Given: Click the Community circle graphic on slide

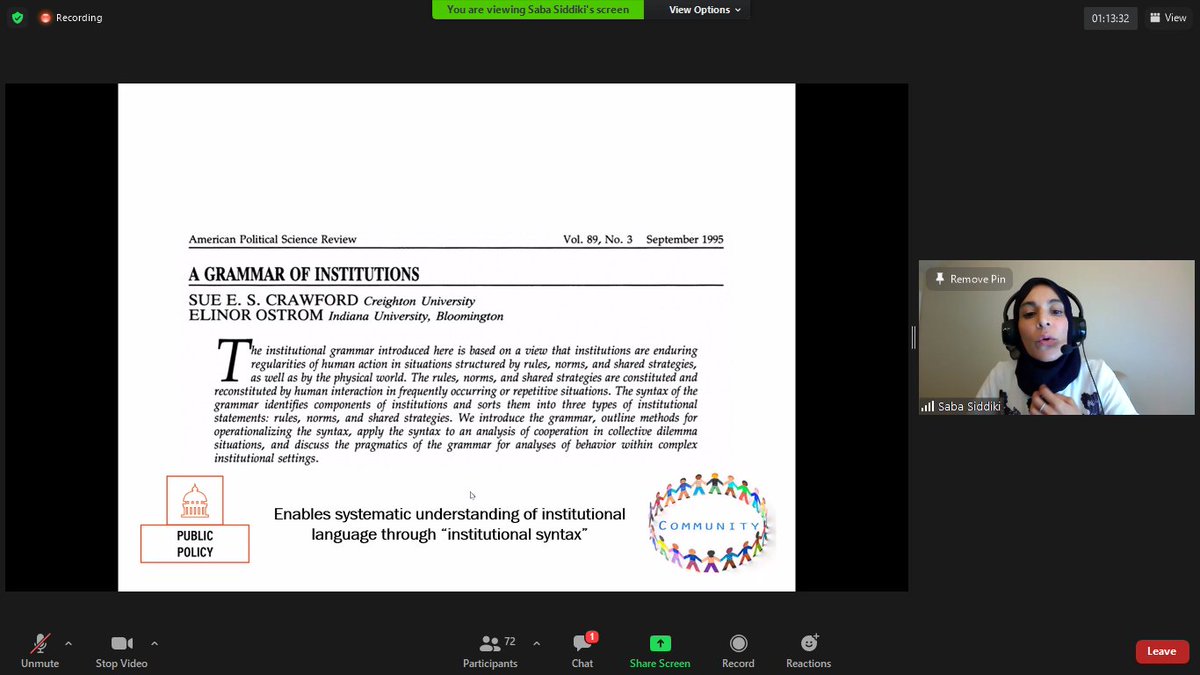Looking at the screenshot, I should coord(709,524).
